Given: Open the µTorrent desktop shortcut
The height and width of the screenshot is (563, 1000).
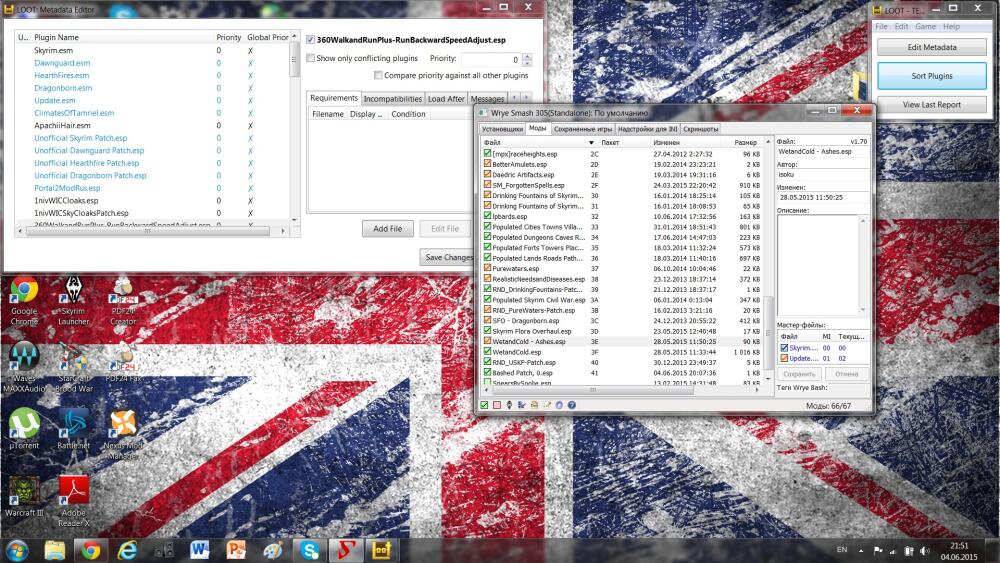Looking at the screenshot, I should 24,430.
